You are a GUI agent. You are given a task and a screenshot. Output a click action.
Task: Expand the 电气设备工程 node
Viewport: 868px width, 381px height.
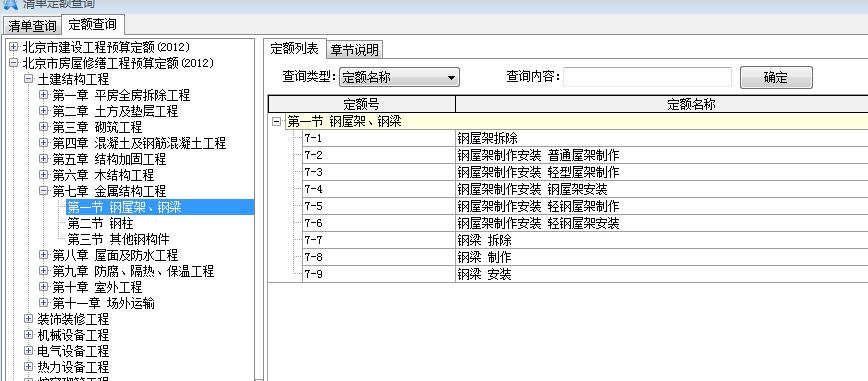coord(29,351)
